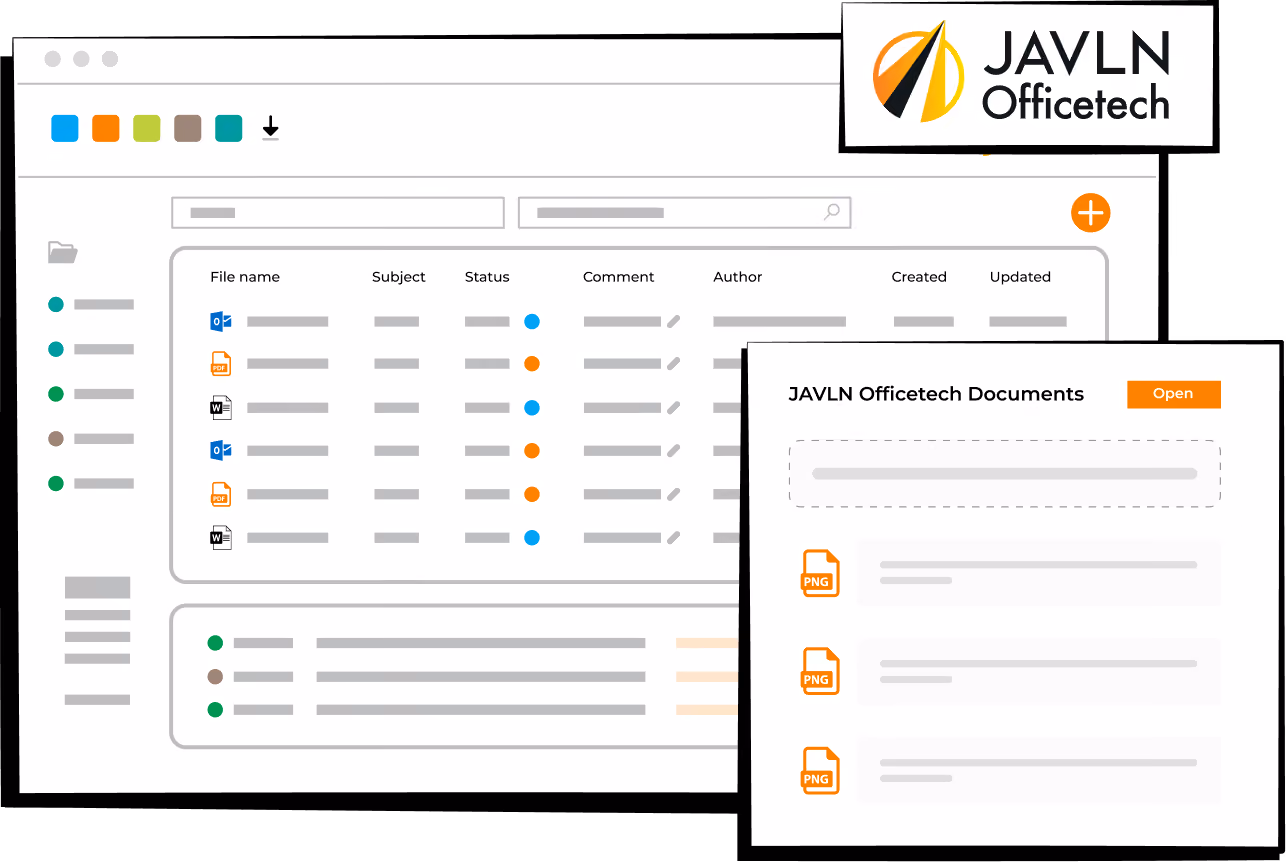Screen dimensions: 1286x862
Task: Click the "JAVLN Officetech Documents" panel title
Action: 936,394
